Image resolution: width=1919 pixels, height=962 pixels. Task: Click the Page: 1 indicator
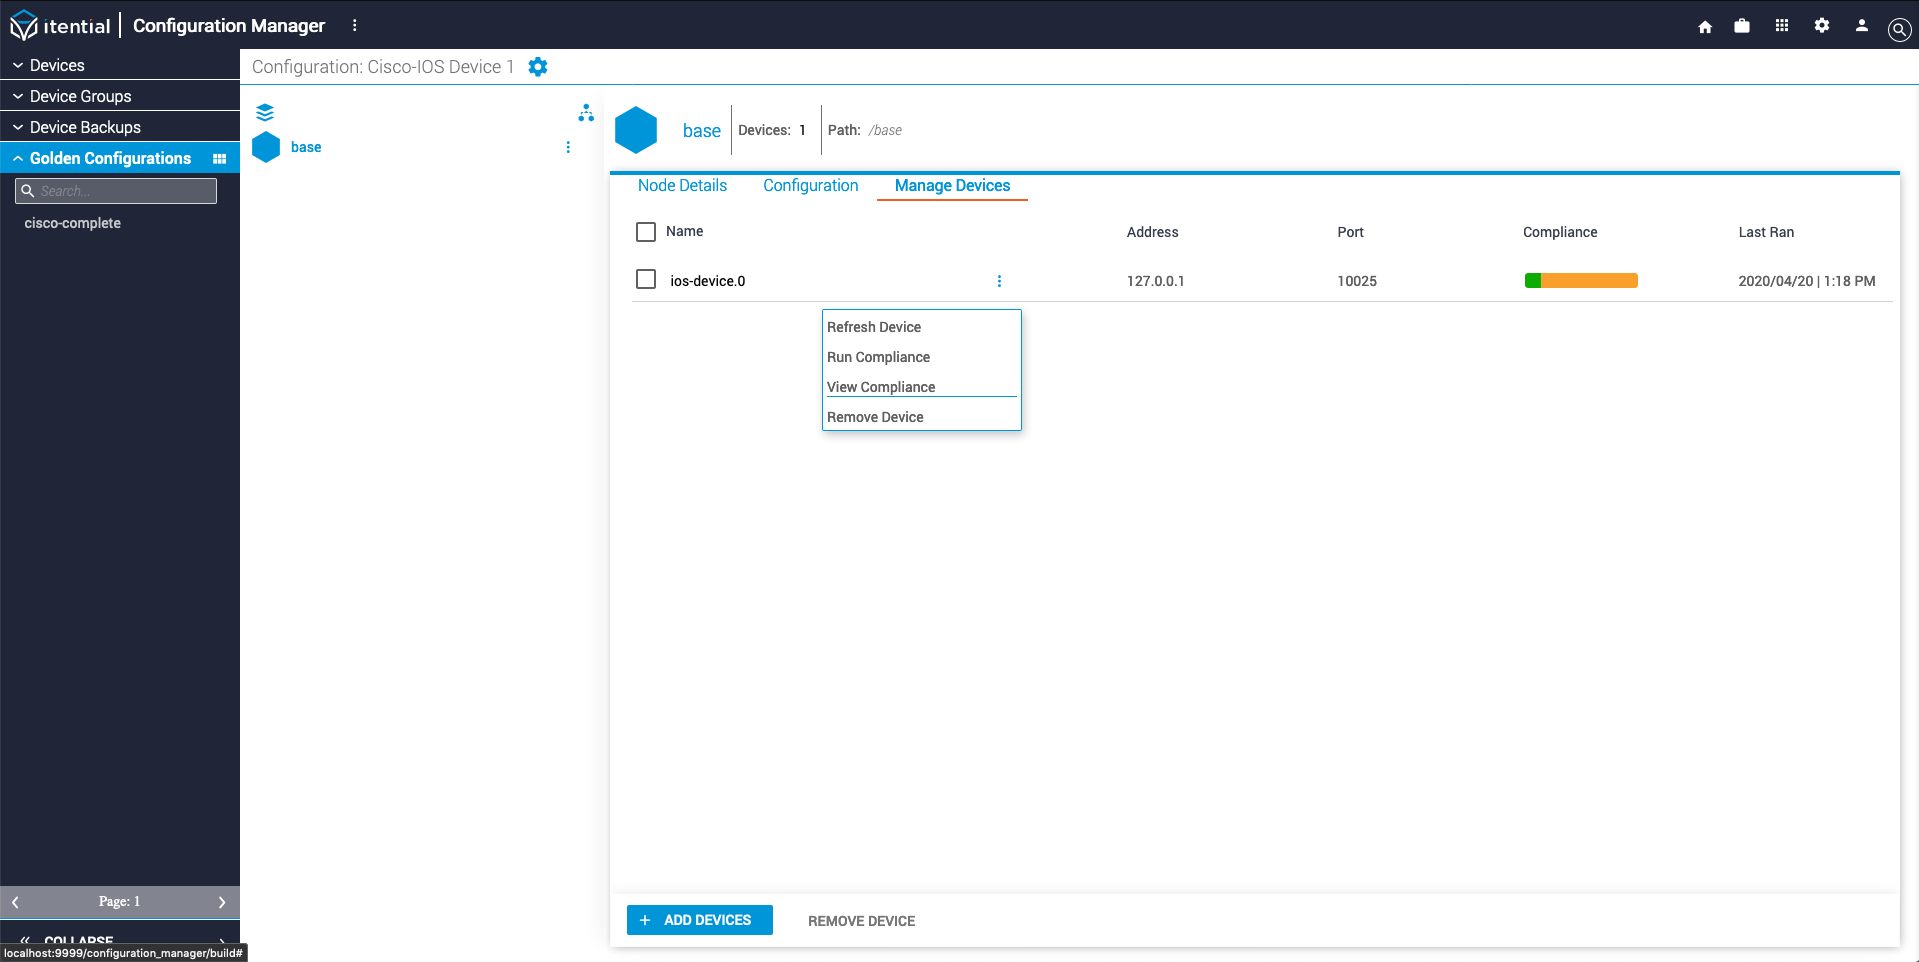(119, 902)
